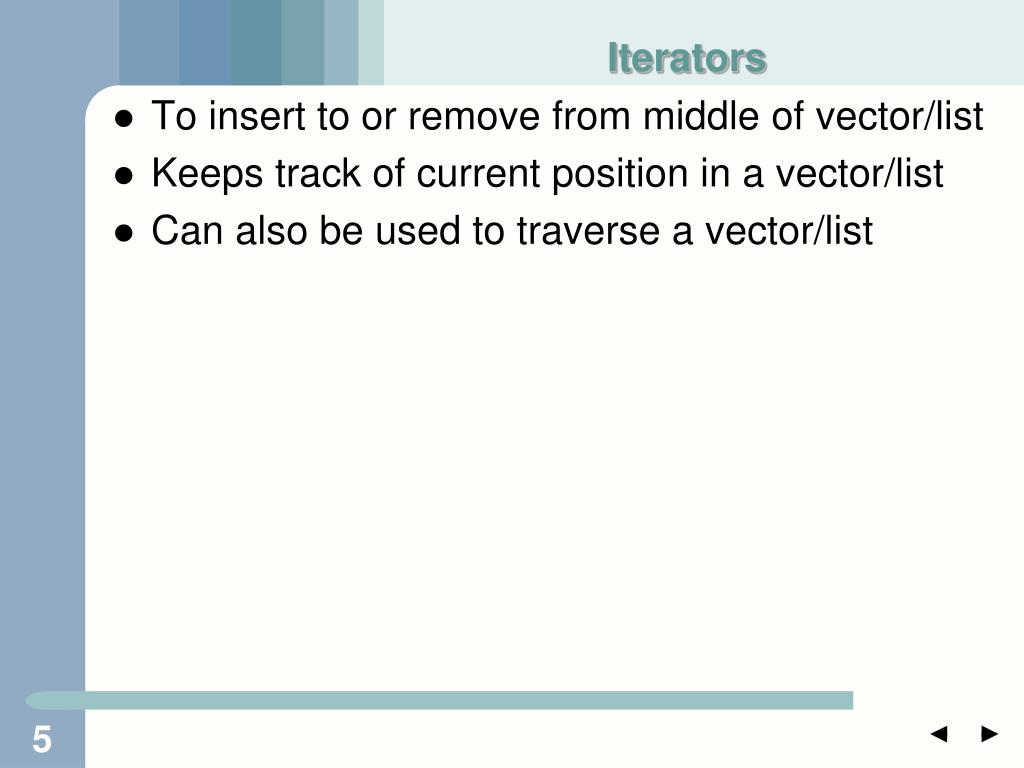Select the "To insert to or remove" line
The height and width of the screenshot is (768, 1024).
pos(567,116)
